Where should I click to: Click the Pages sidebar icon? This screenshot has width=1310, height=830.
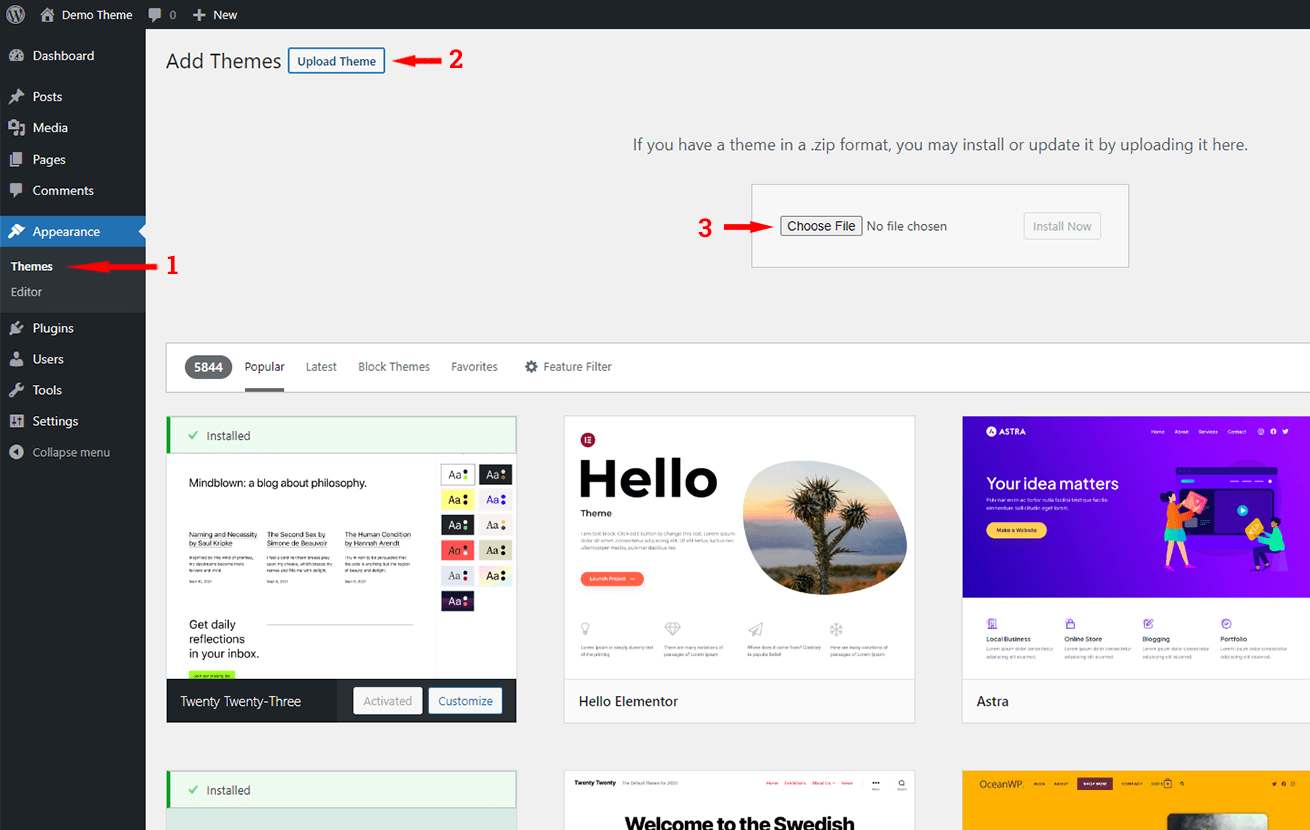(17, 159)
